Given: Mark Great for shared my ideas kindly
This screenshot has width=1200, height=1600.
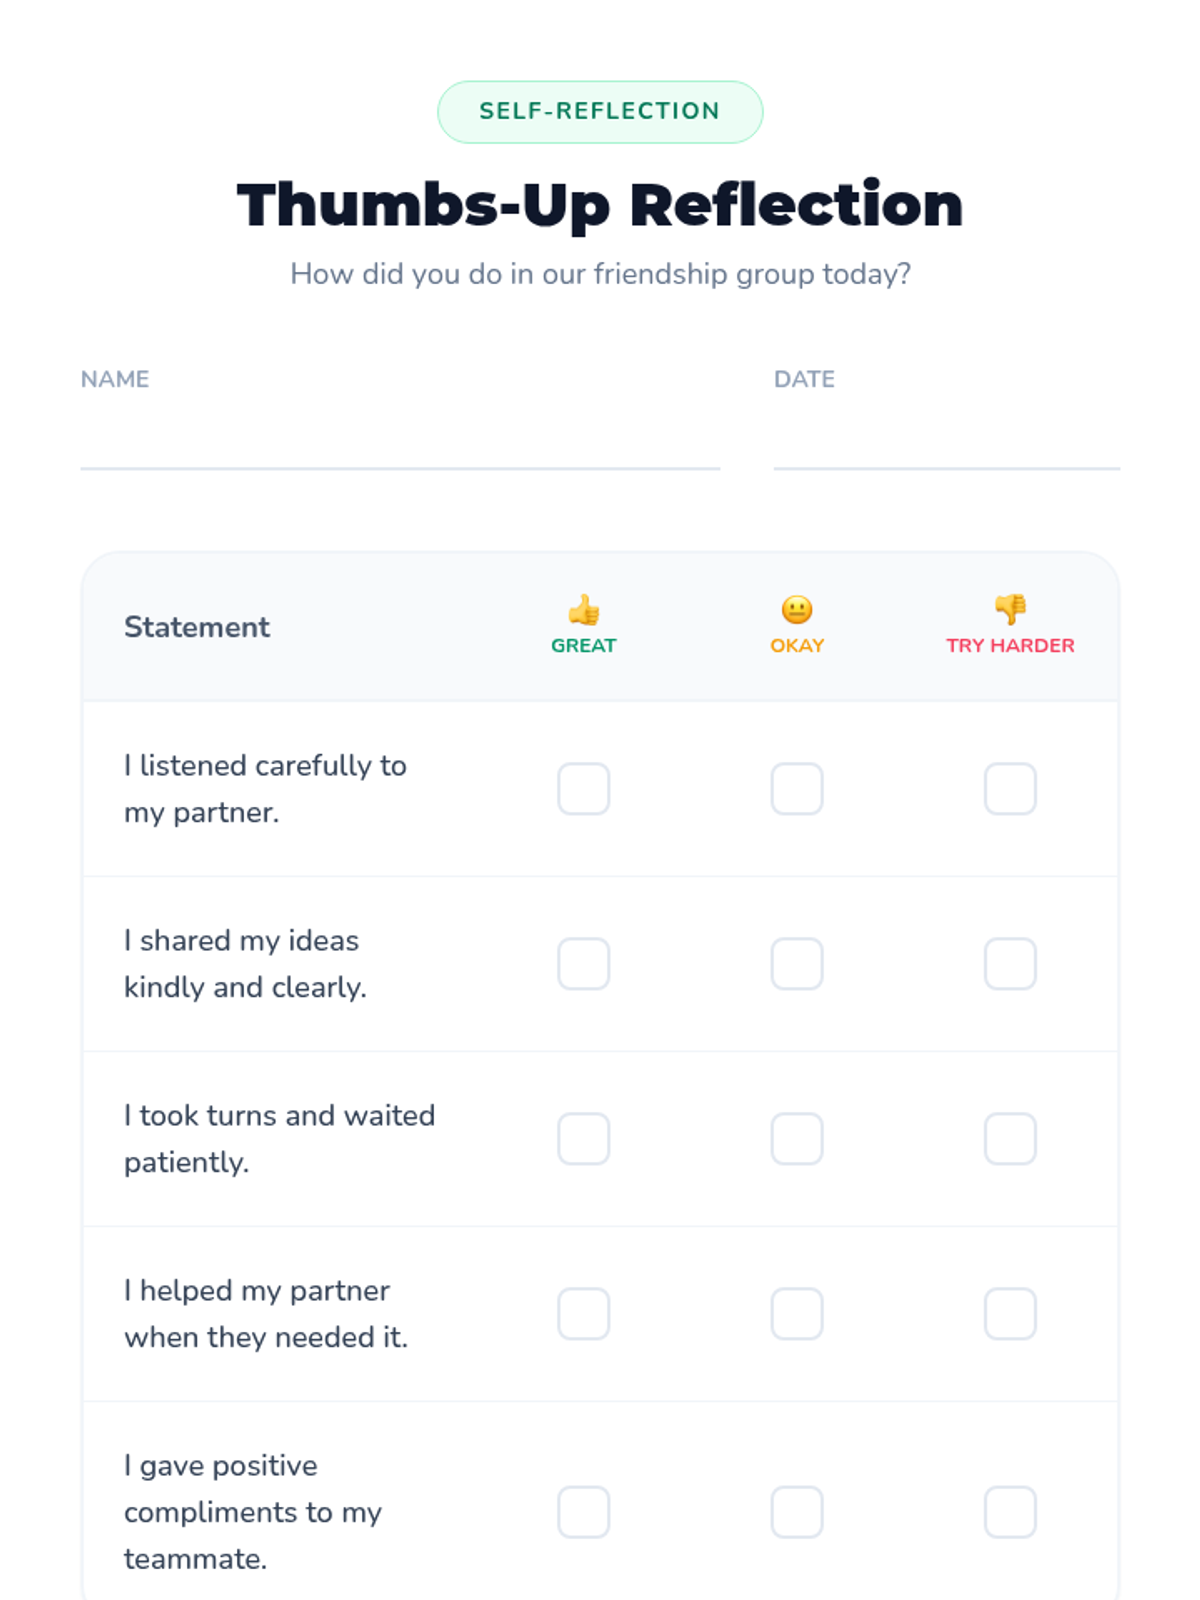Looking at the screenshot, I should tap(584, 964).
